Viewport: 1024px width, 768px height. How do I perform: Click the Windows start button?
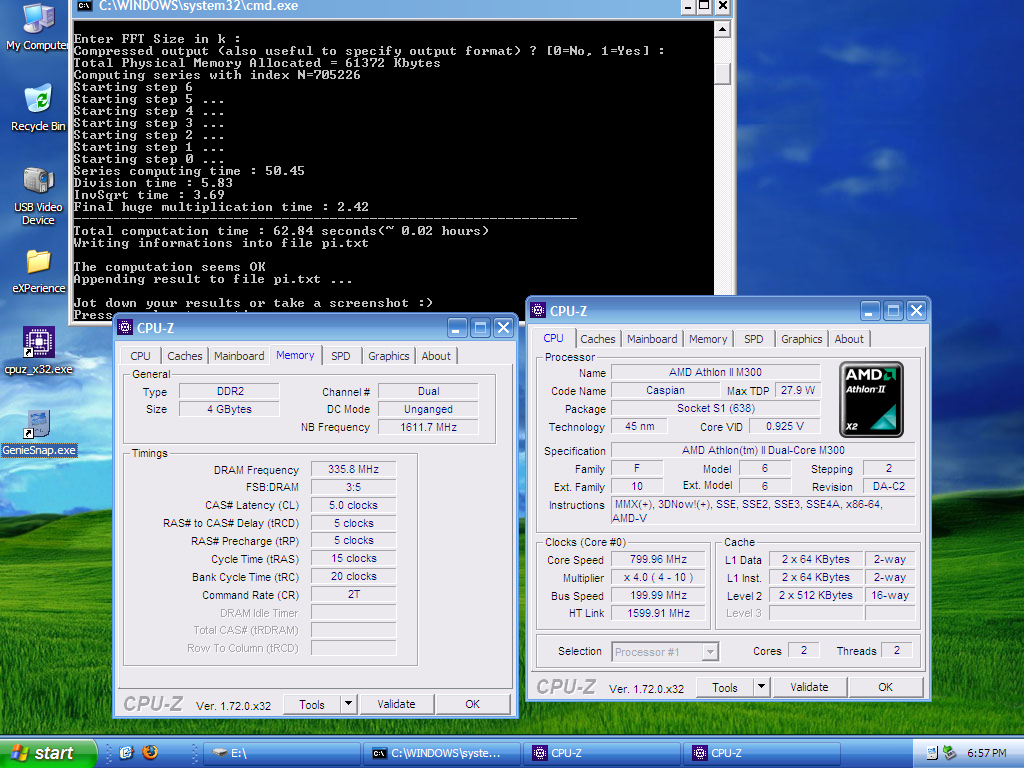(x=47, y=753)
